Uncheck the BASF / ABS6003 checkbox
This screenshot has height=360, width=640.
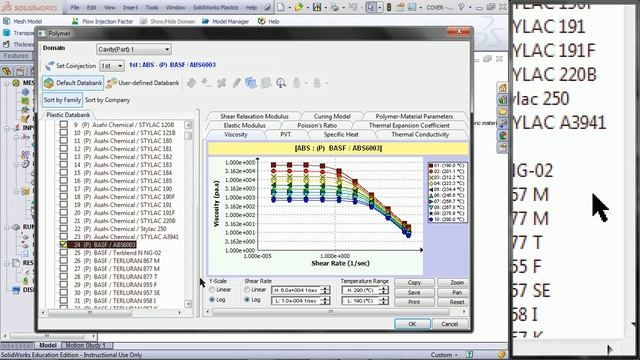point(64,244)
